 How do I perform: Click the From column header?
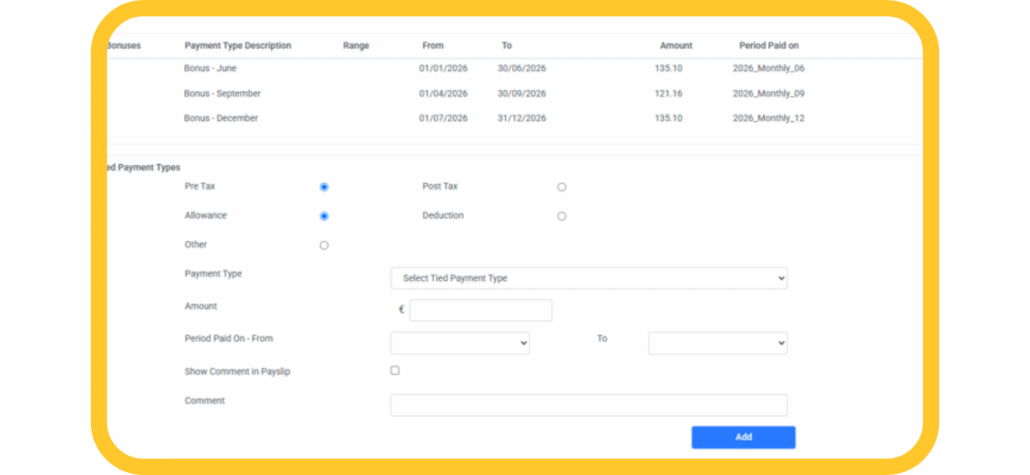(x=433, y=46)
